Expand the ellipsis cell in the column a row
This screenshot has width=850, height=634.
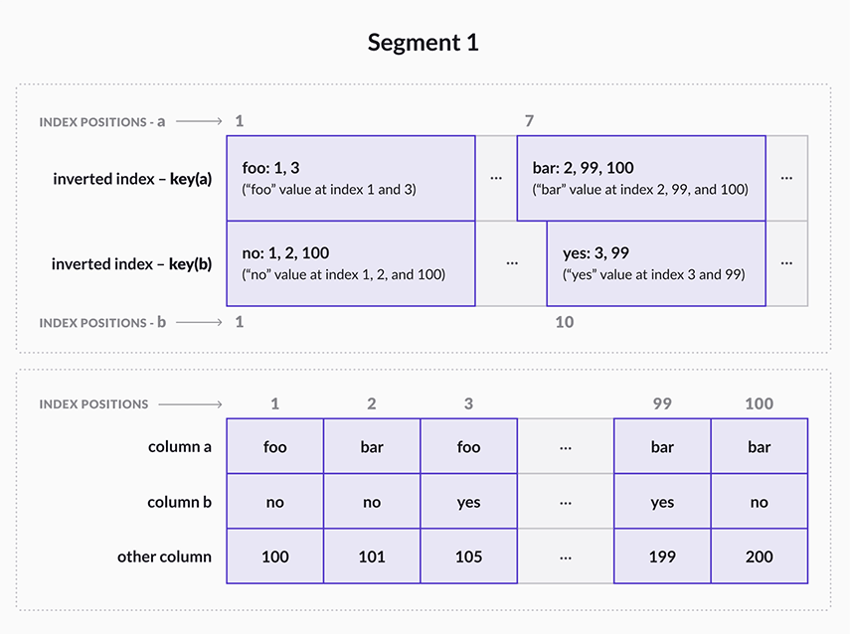coord(565,447)
